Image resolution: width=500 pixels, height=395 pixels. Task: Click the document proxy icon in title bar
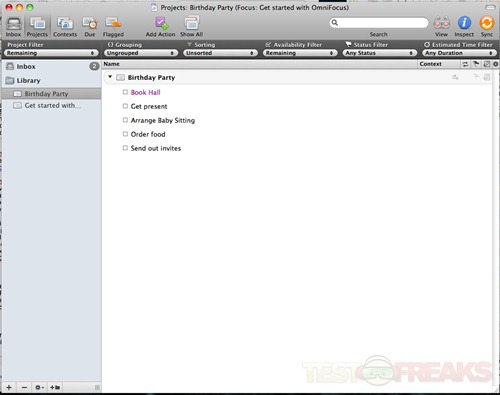(x=154, y=7)
